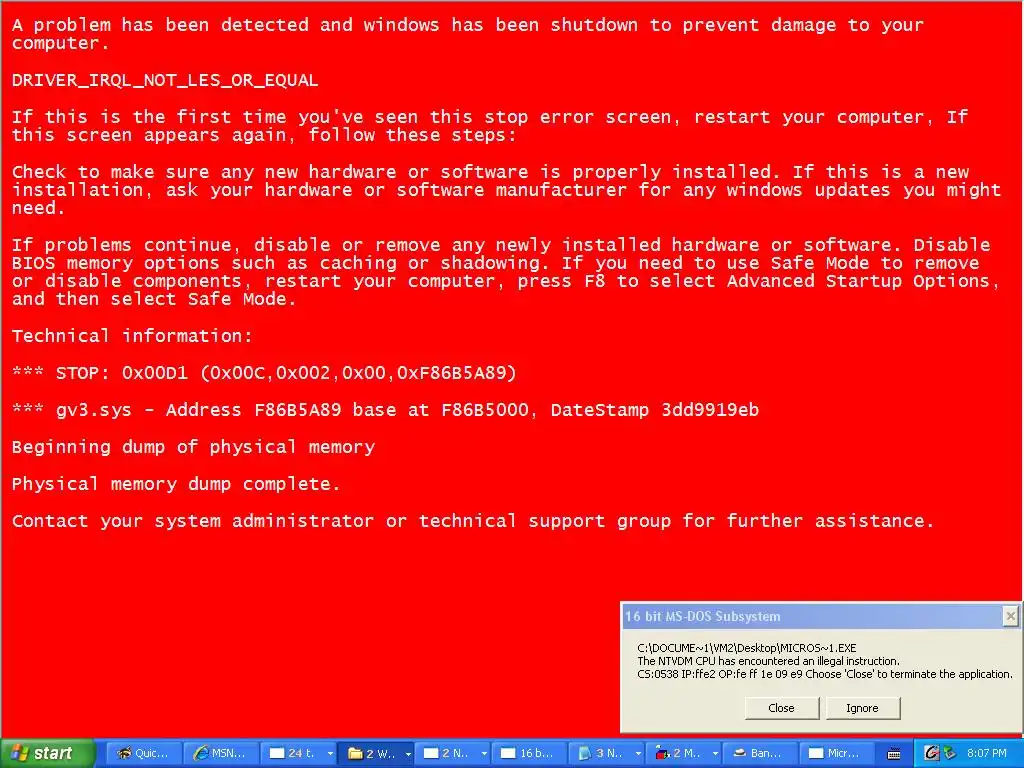Screen dimensions: 1024x768
Task: Click the Internet Explorer icon on MSN taskbar button
Action: click(x=201, y=753)
